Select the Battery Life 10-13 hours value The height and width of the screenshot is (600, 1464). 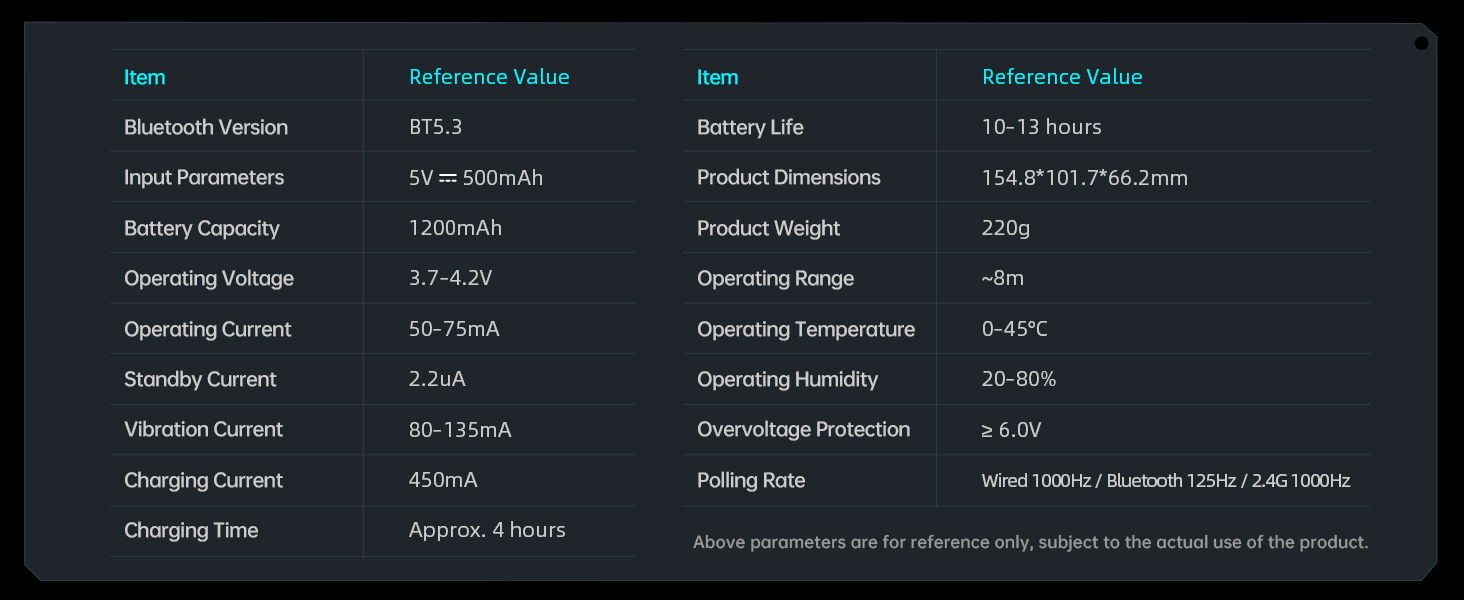[x=1042, y=127]
